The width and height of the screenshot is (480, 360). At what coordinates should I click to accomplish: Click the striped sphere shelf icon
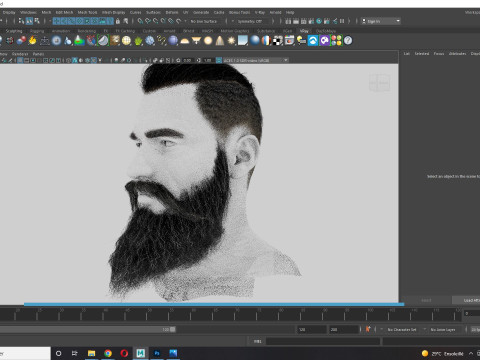pyautogui.click(x=266, y=41)
